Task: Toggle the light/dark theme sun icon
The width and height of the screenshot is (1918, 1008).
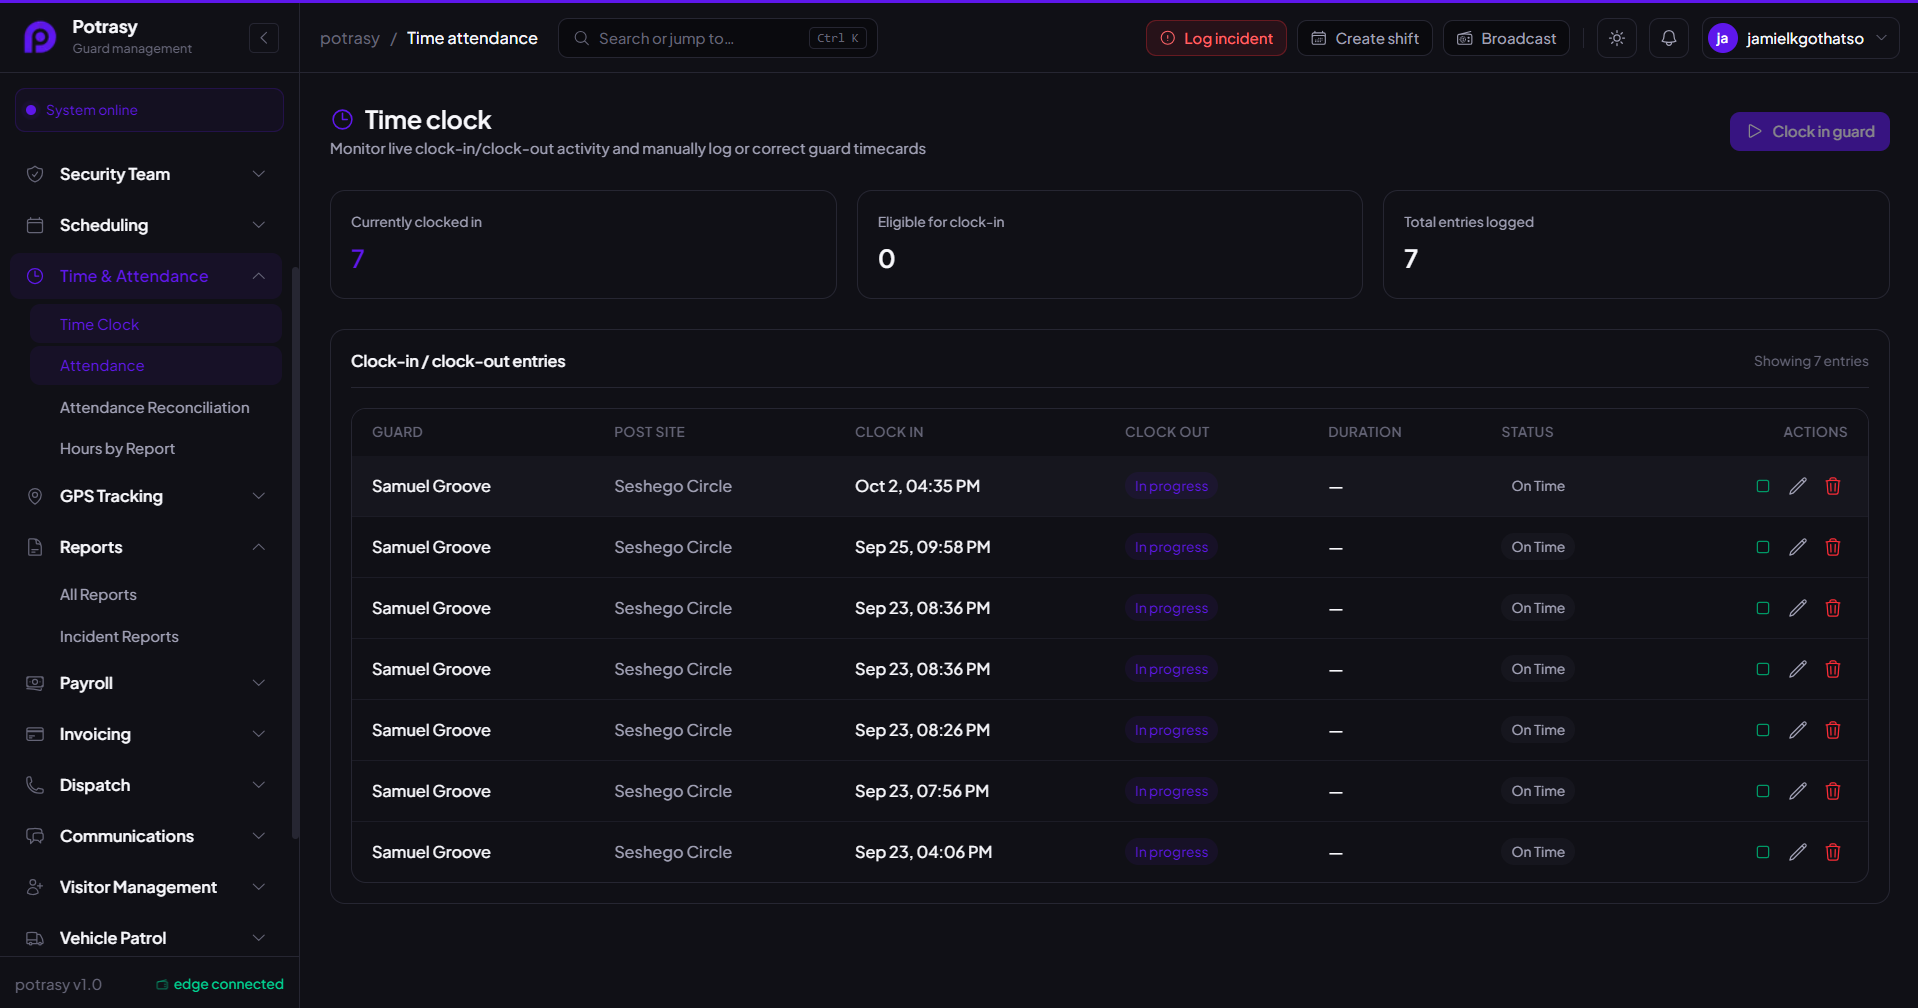Action: coord(1616,38)
